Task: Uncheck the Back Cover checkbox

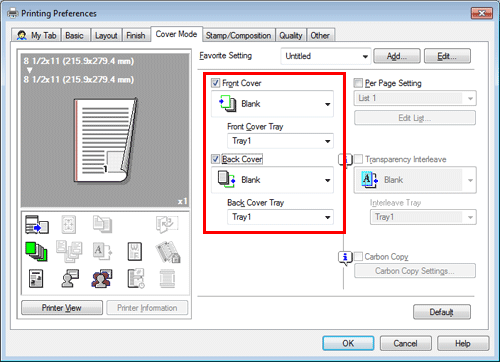Action: coord(215,159)
